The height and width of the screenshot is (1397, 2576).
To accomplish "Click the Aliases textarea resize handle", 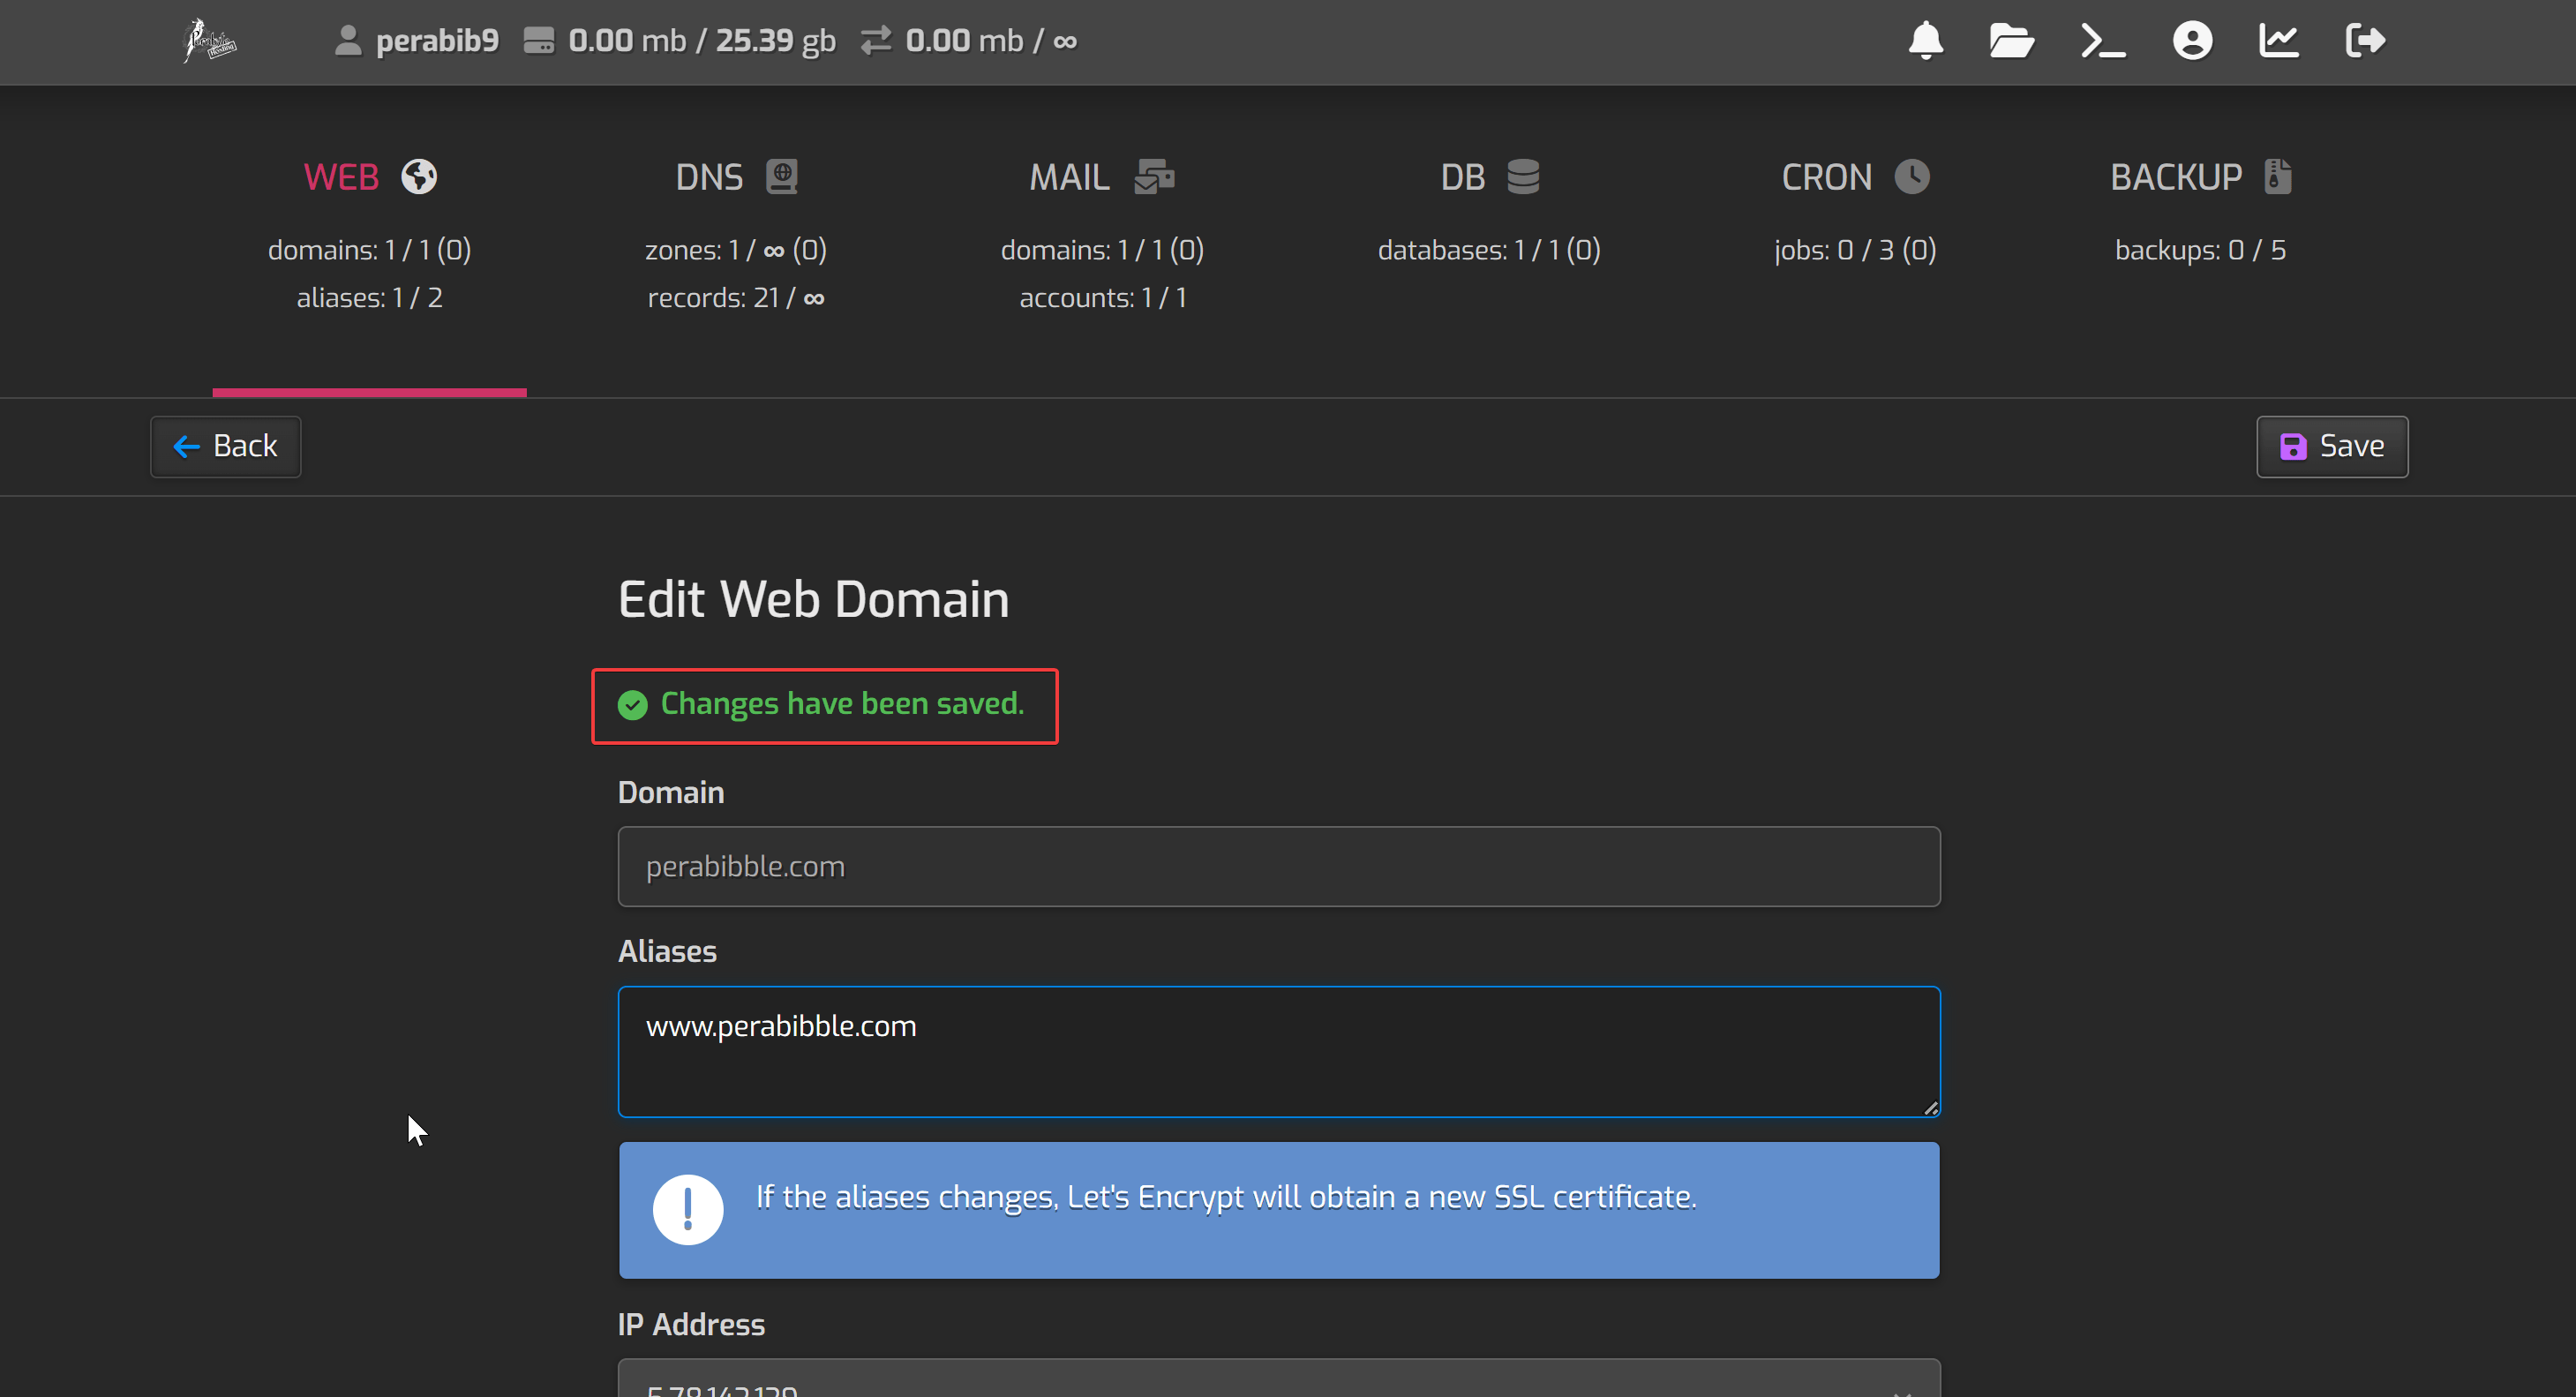I will click(1930, 1108).
